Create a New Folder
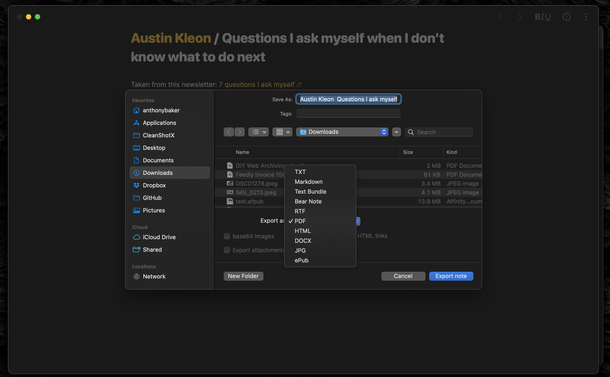 click(x=243, y=276)
